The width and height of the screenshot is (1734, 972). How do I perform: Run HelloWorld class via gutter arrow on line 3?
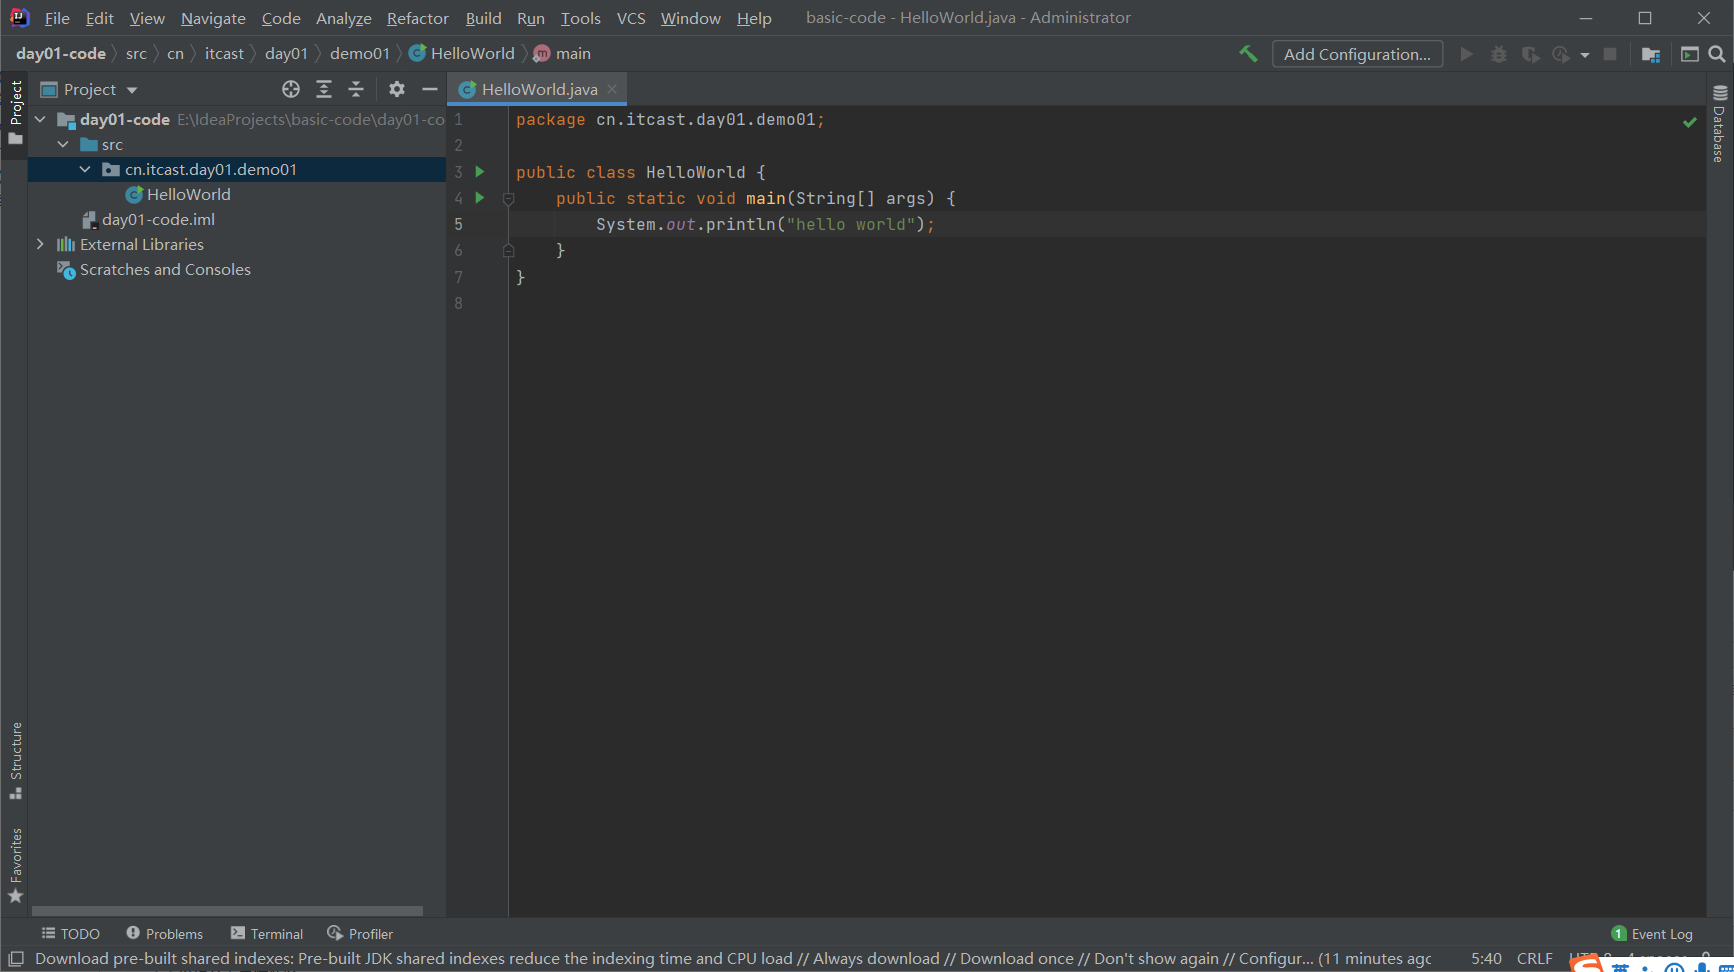point(480,172)
